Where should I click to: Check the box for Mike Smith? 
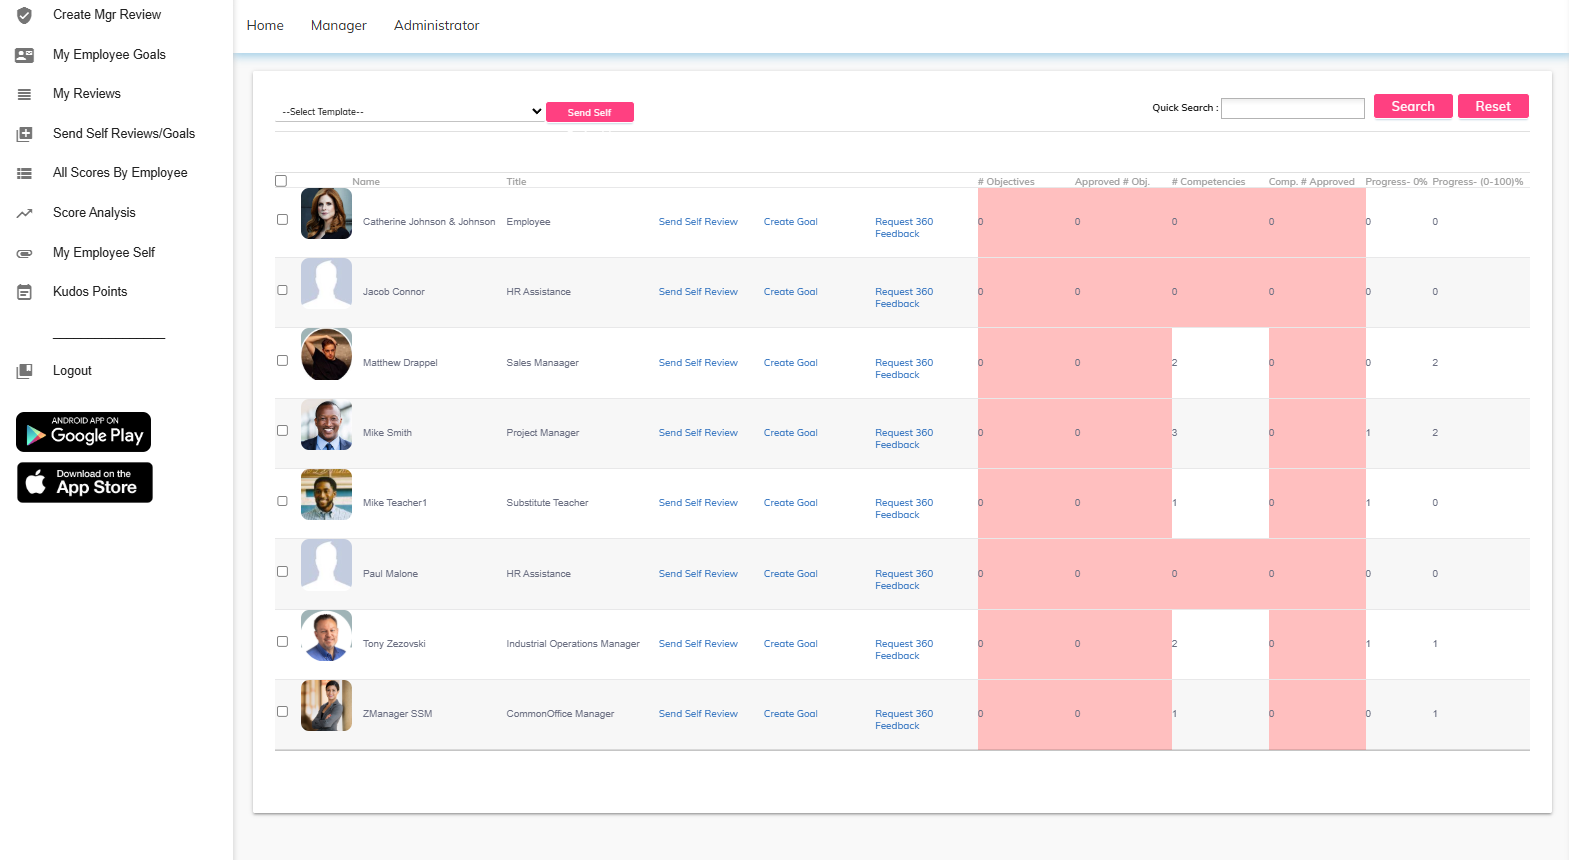(x=282, y=430)
